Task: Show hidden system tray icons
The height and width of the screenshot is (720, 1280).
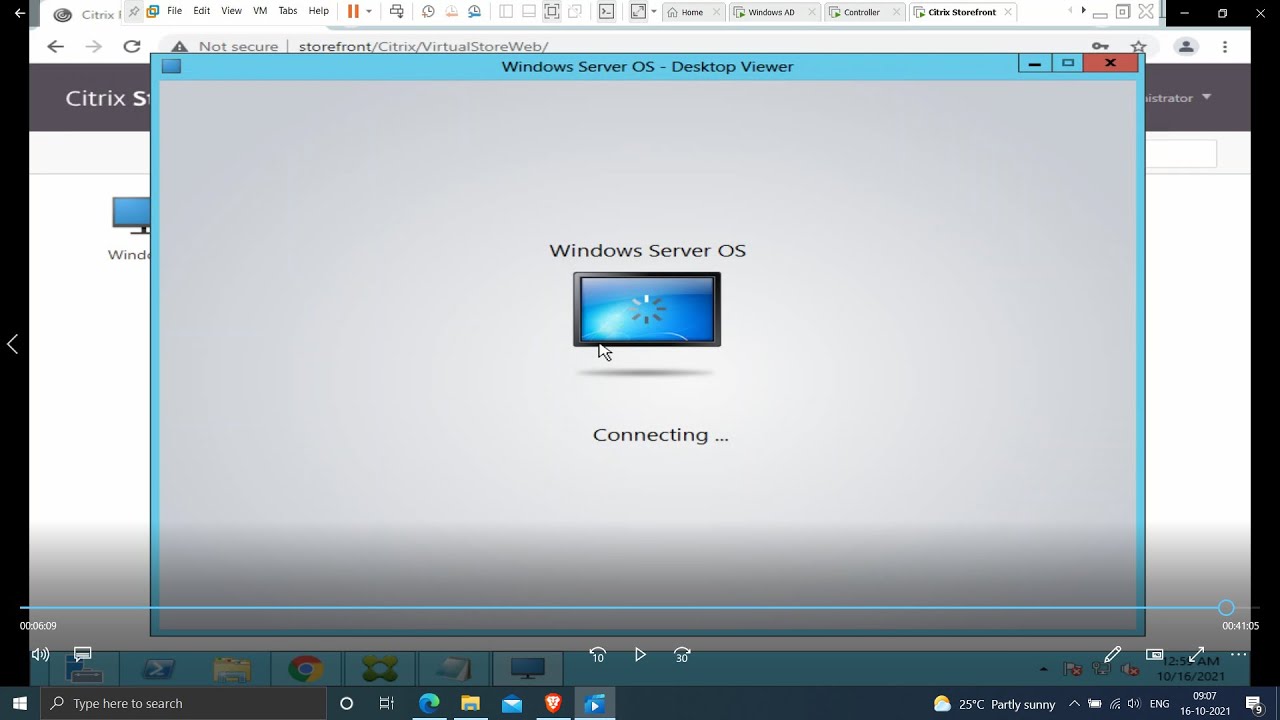Action: [x=1074, y=704]
